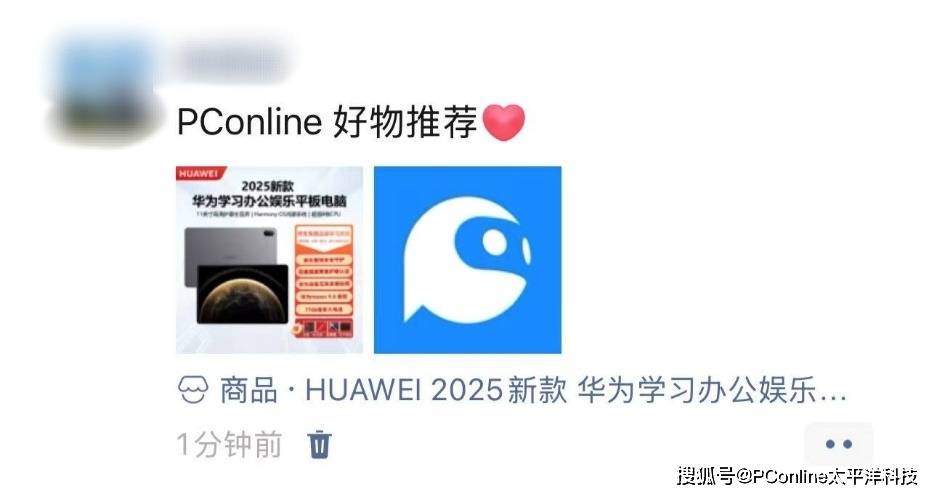
Task: Click the 搜狐号@PConline太平洋科技 watermark
Action: point(798,476)
